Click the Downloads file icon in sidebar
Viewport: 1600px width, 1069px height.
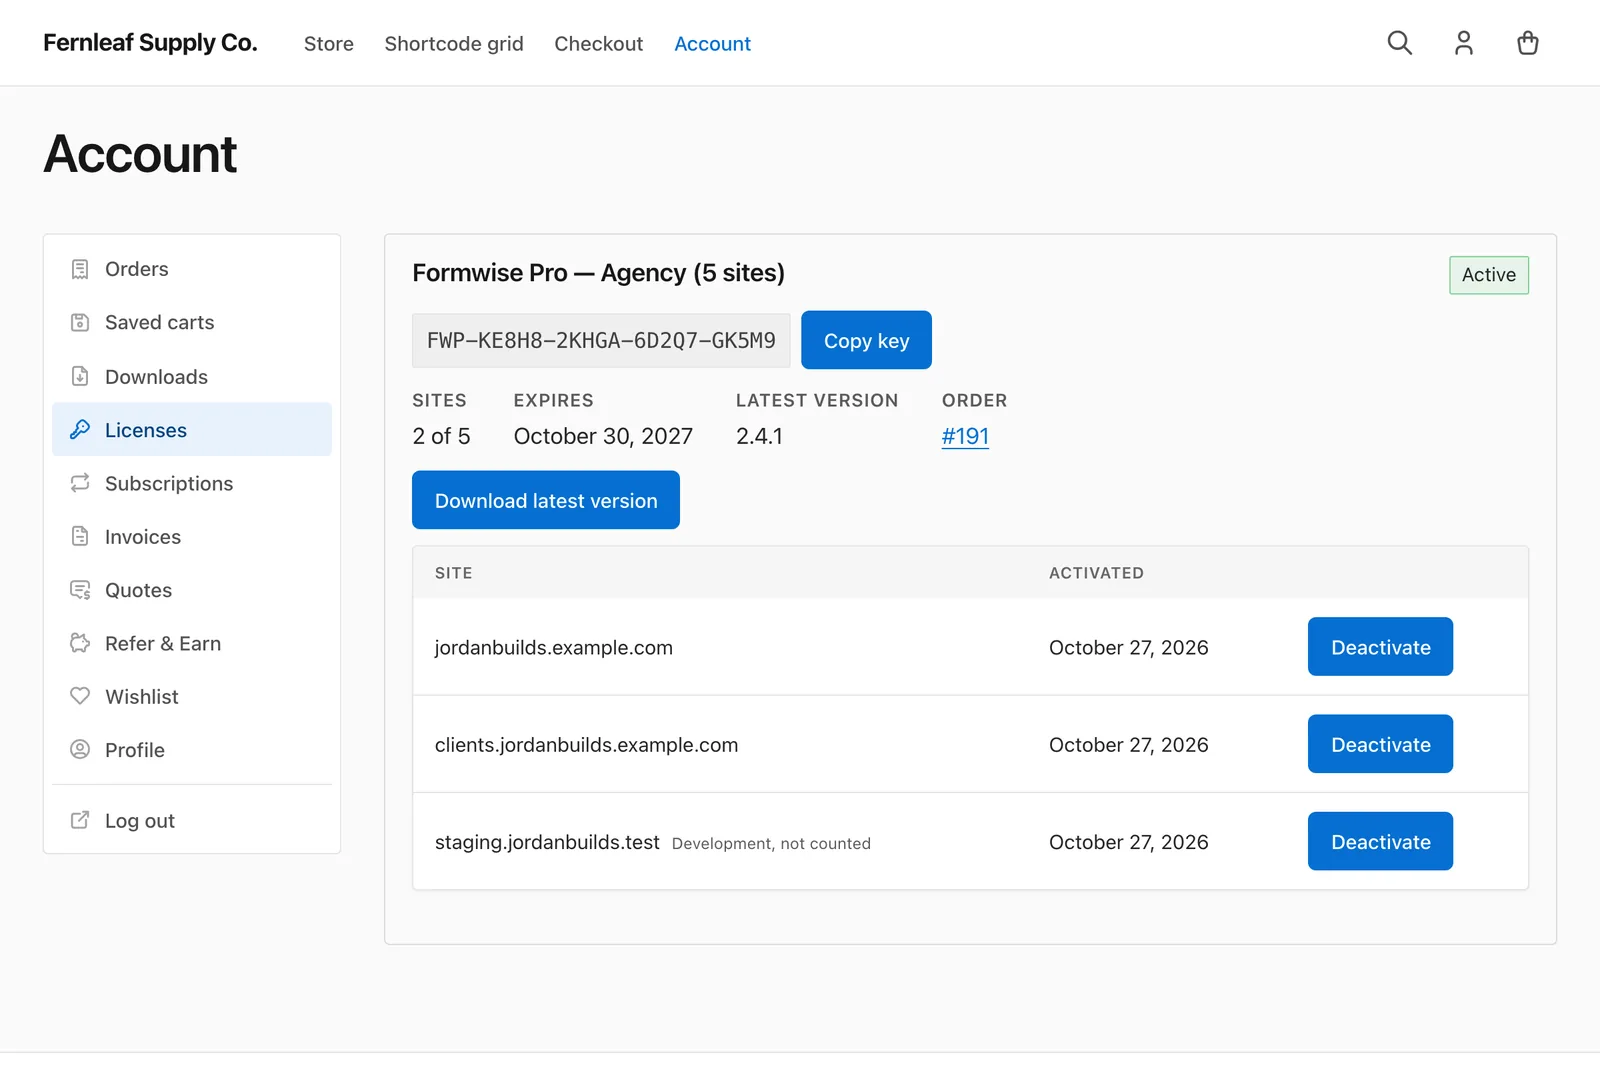(80, 376)
